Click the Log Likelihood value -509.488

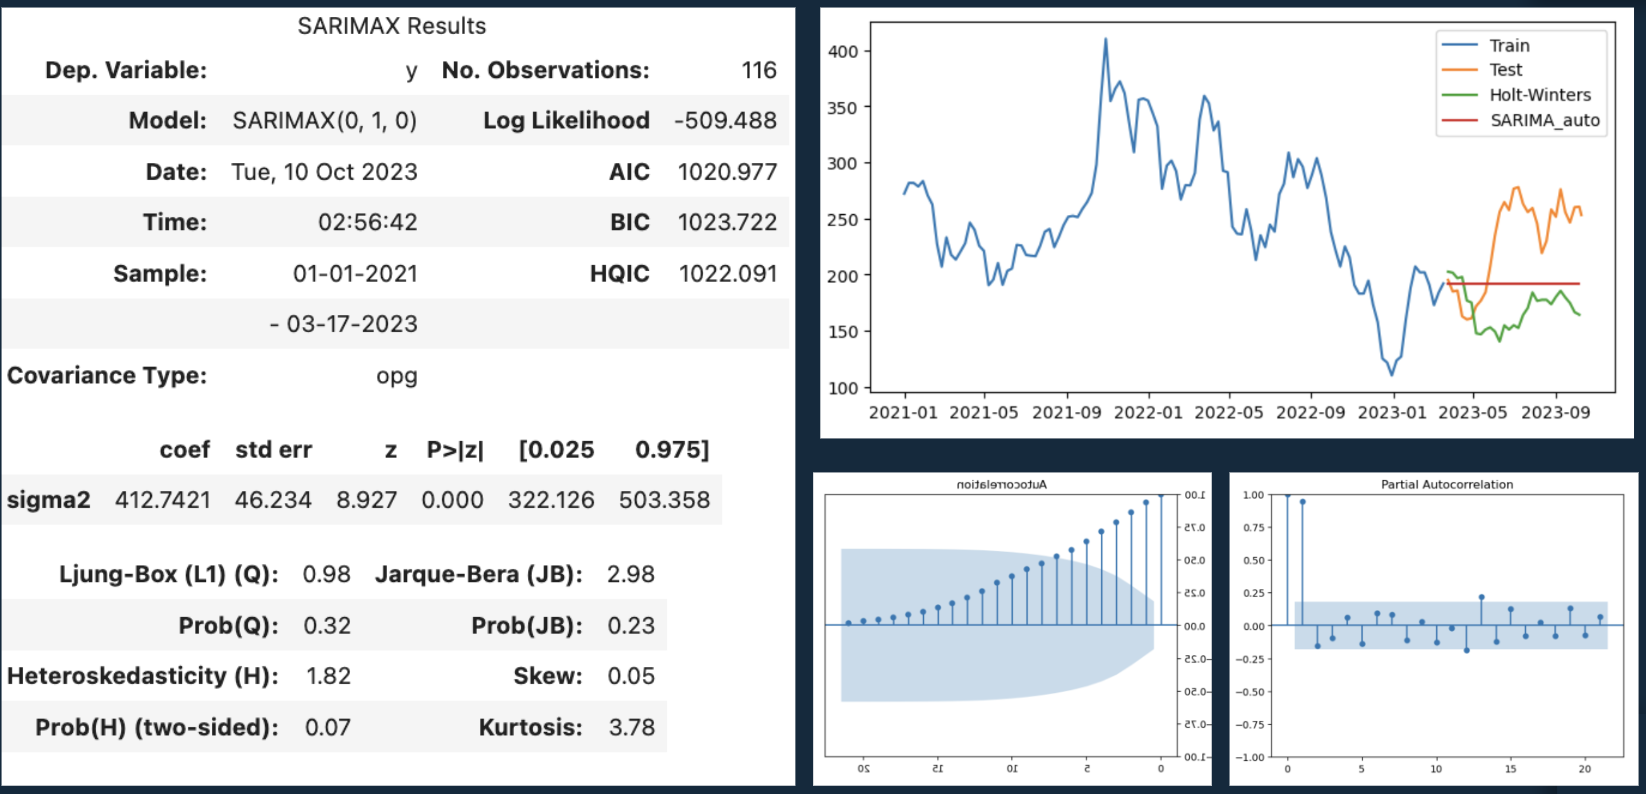coord(725,121)
